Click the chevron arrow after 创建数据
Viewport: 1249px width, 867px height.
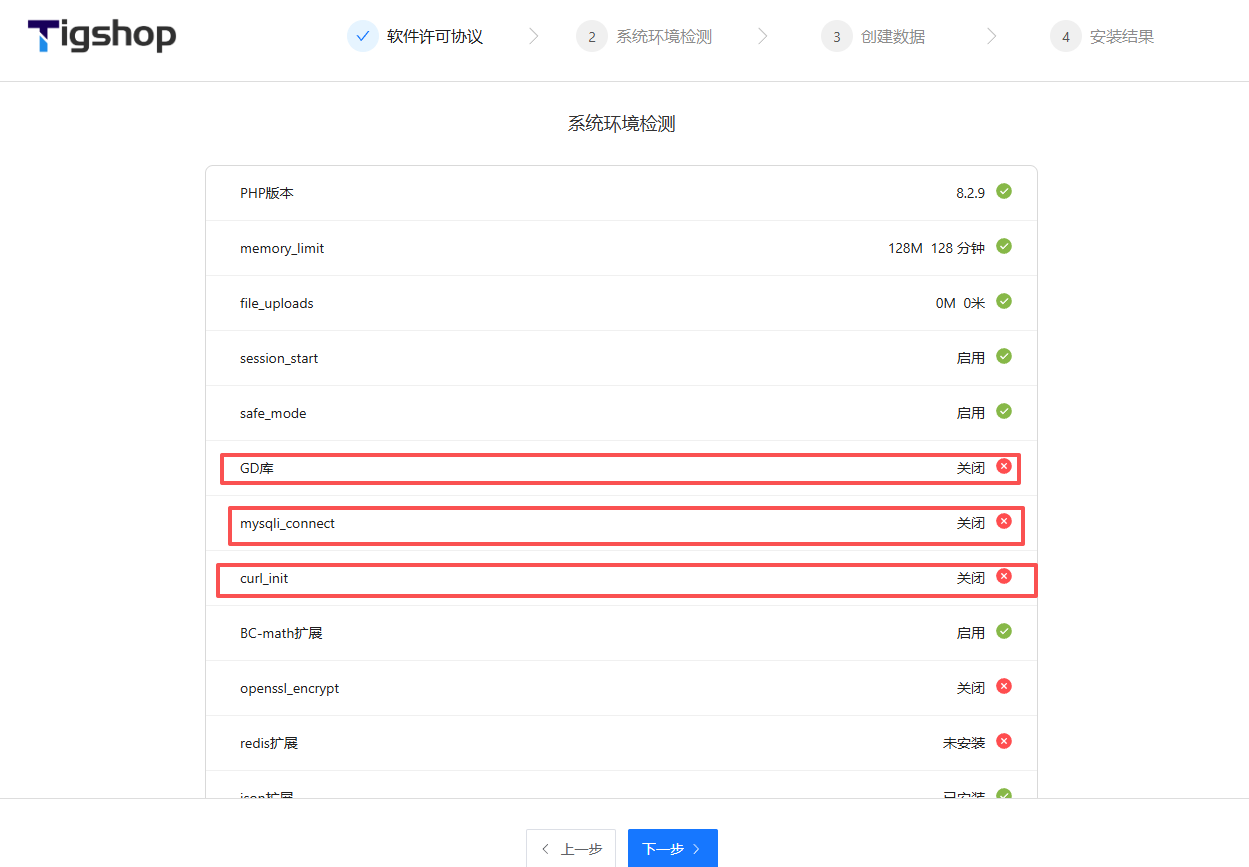(x=991, y=37)
